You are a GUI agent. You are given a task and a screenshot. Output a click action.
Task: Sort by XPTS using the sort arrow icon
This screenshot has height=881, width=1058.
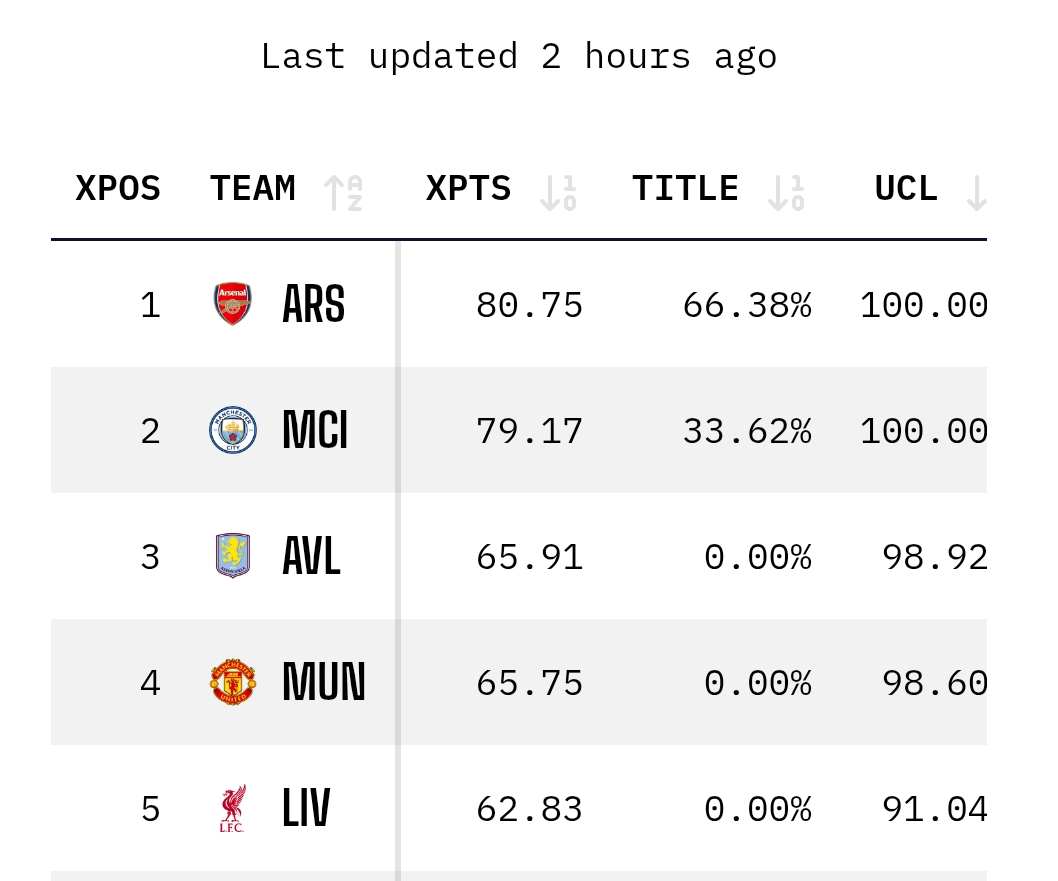[559, 193]
